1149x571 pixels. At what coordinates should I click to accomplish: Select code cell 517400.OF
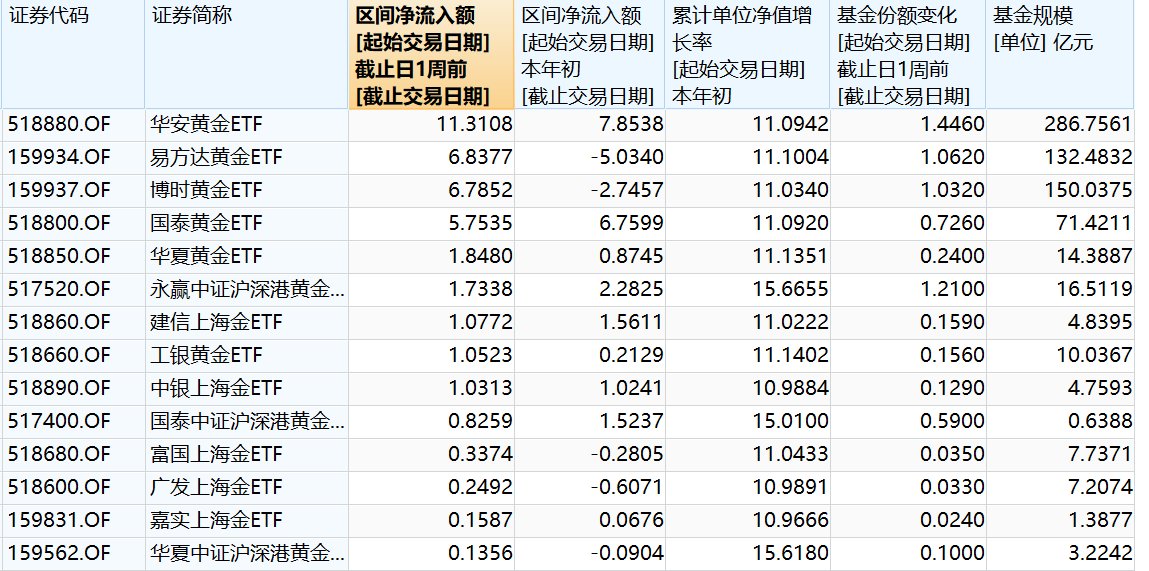click(x=59, y=421)
